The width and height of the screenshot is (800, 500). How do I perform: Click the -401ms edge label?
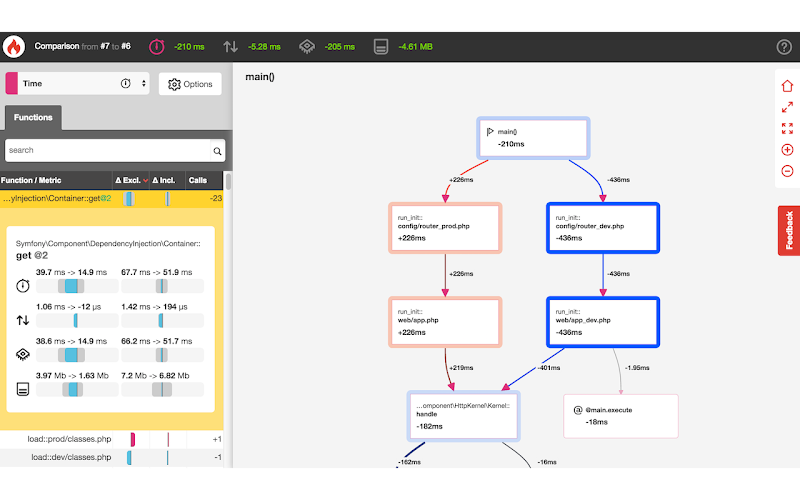[x=548, y=368]
